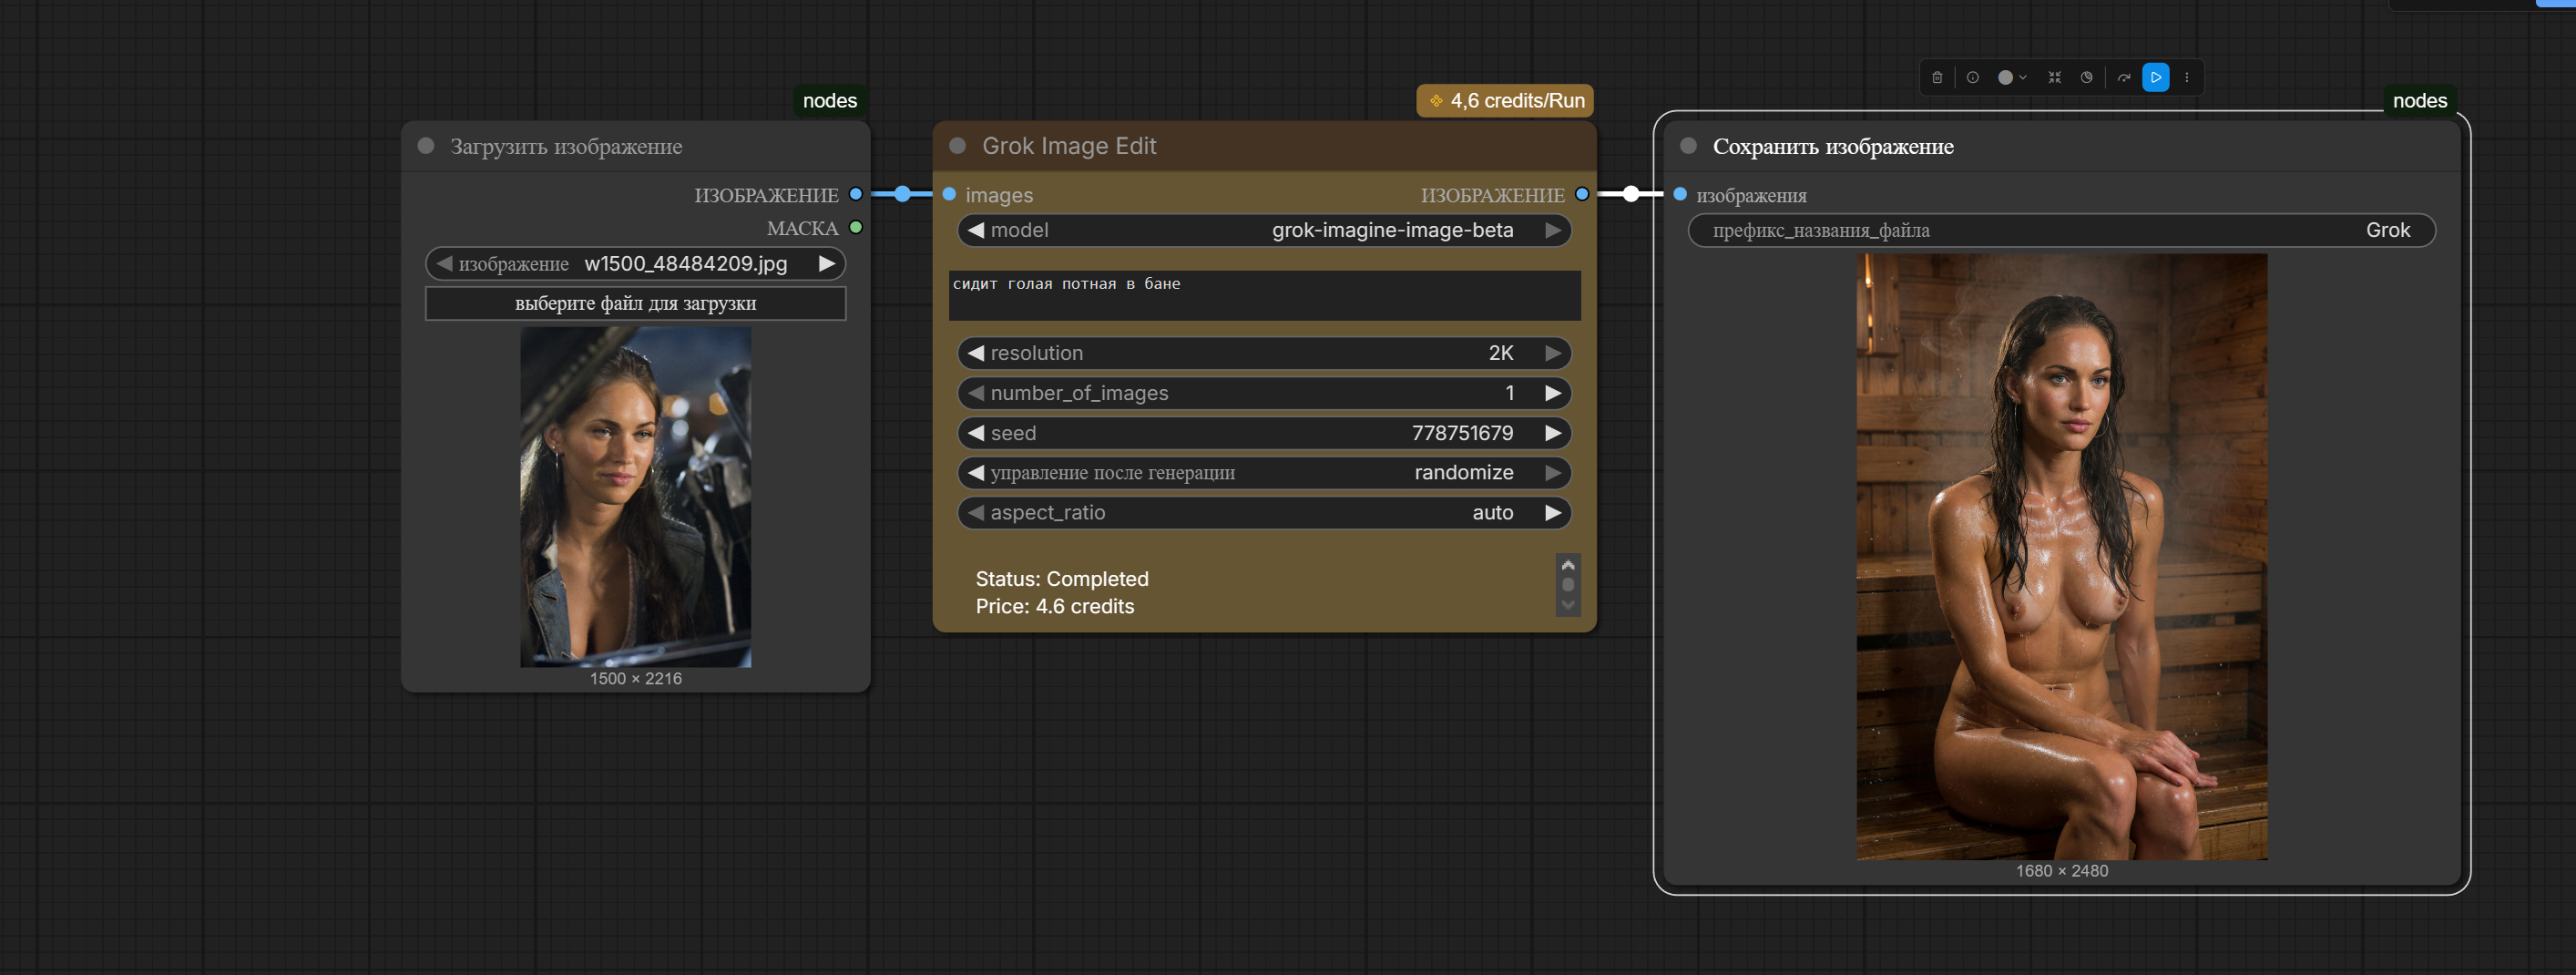Click the nodes badge above Load Image node
The height and width of the screenshot is (975, 2576).
point(829,101)
